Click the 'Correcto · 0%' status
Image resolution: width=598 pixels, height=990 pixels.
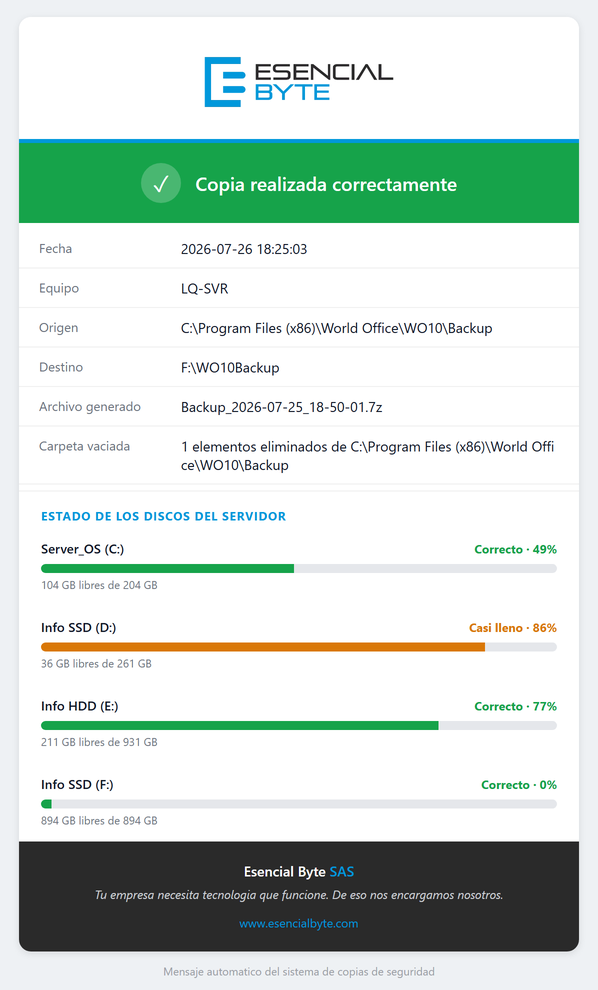pos(519,785)
